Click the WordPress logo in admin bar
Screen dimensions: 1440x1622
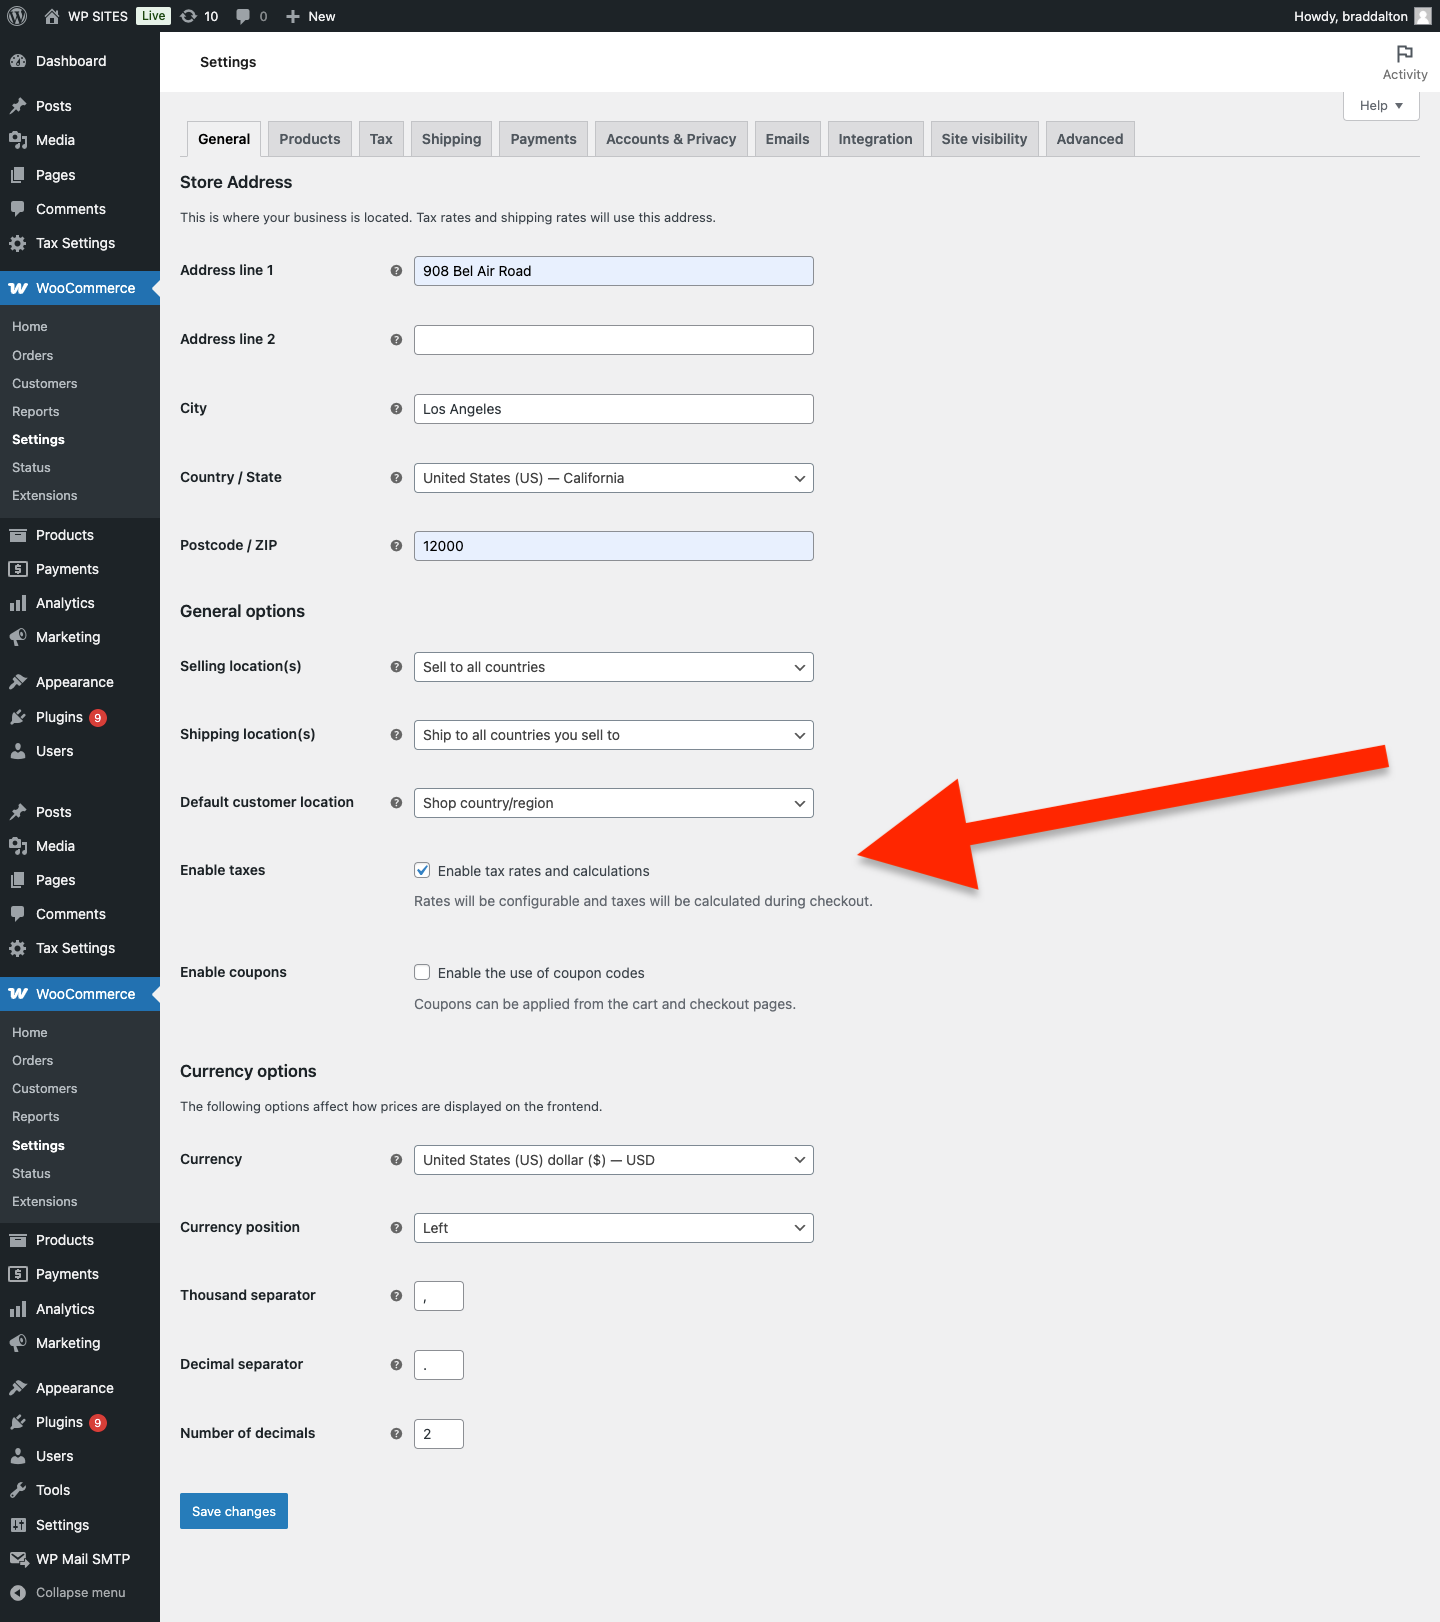(17, 16)
